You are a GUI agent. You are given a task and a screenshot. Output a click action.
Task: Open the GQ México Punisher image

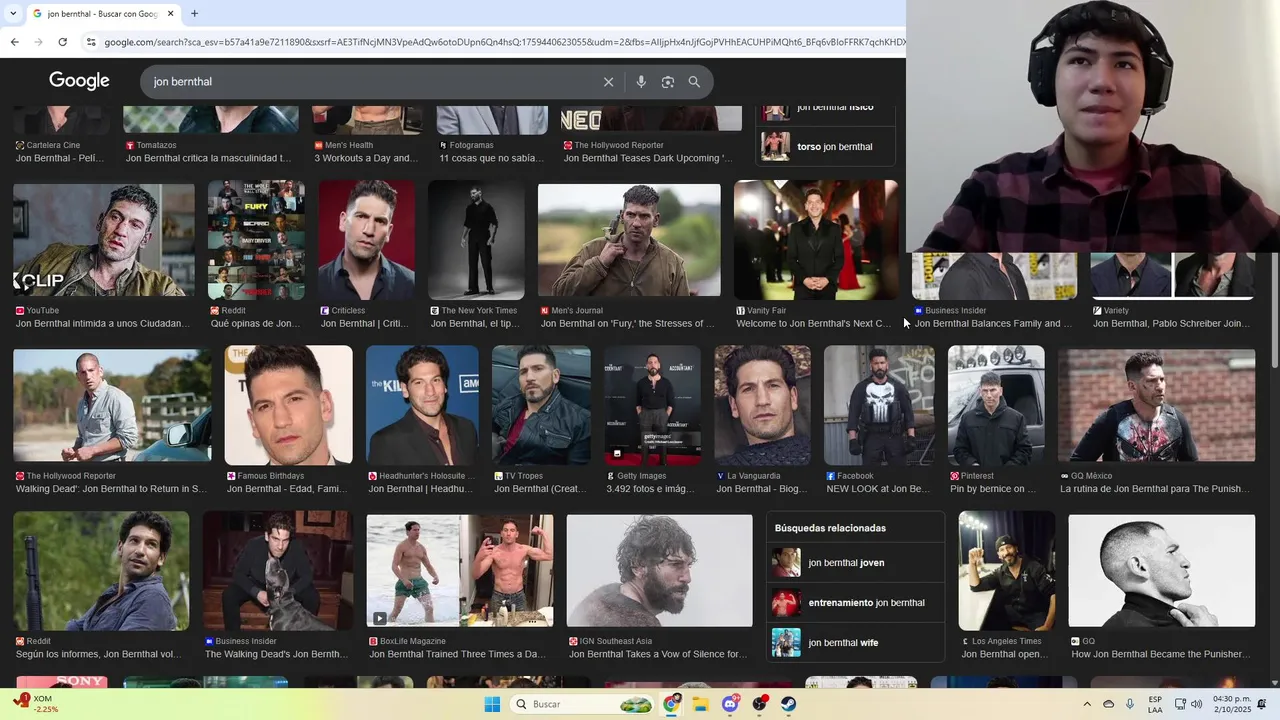(1156, 405)
